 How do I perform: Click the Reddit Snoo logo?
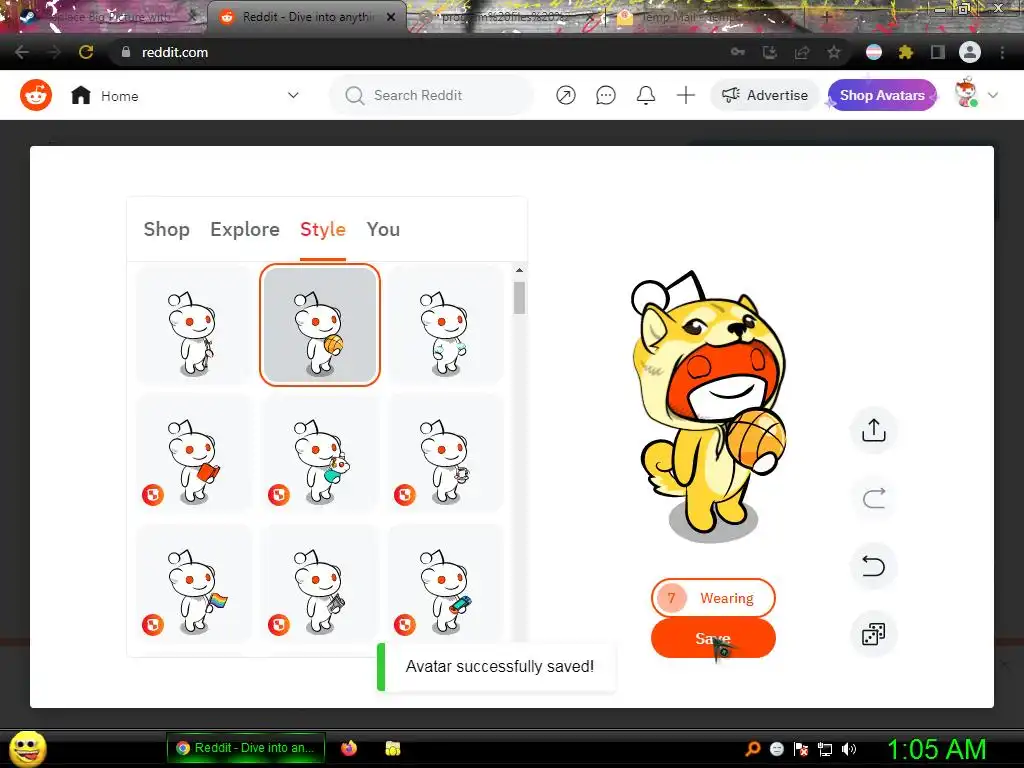tap(36, 95)
